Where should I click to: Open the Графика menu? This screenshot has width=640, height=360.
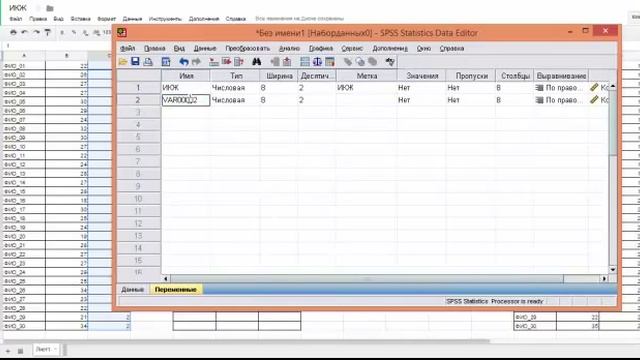pos(321,48)
